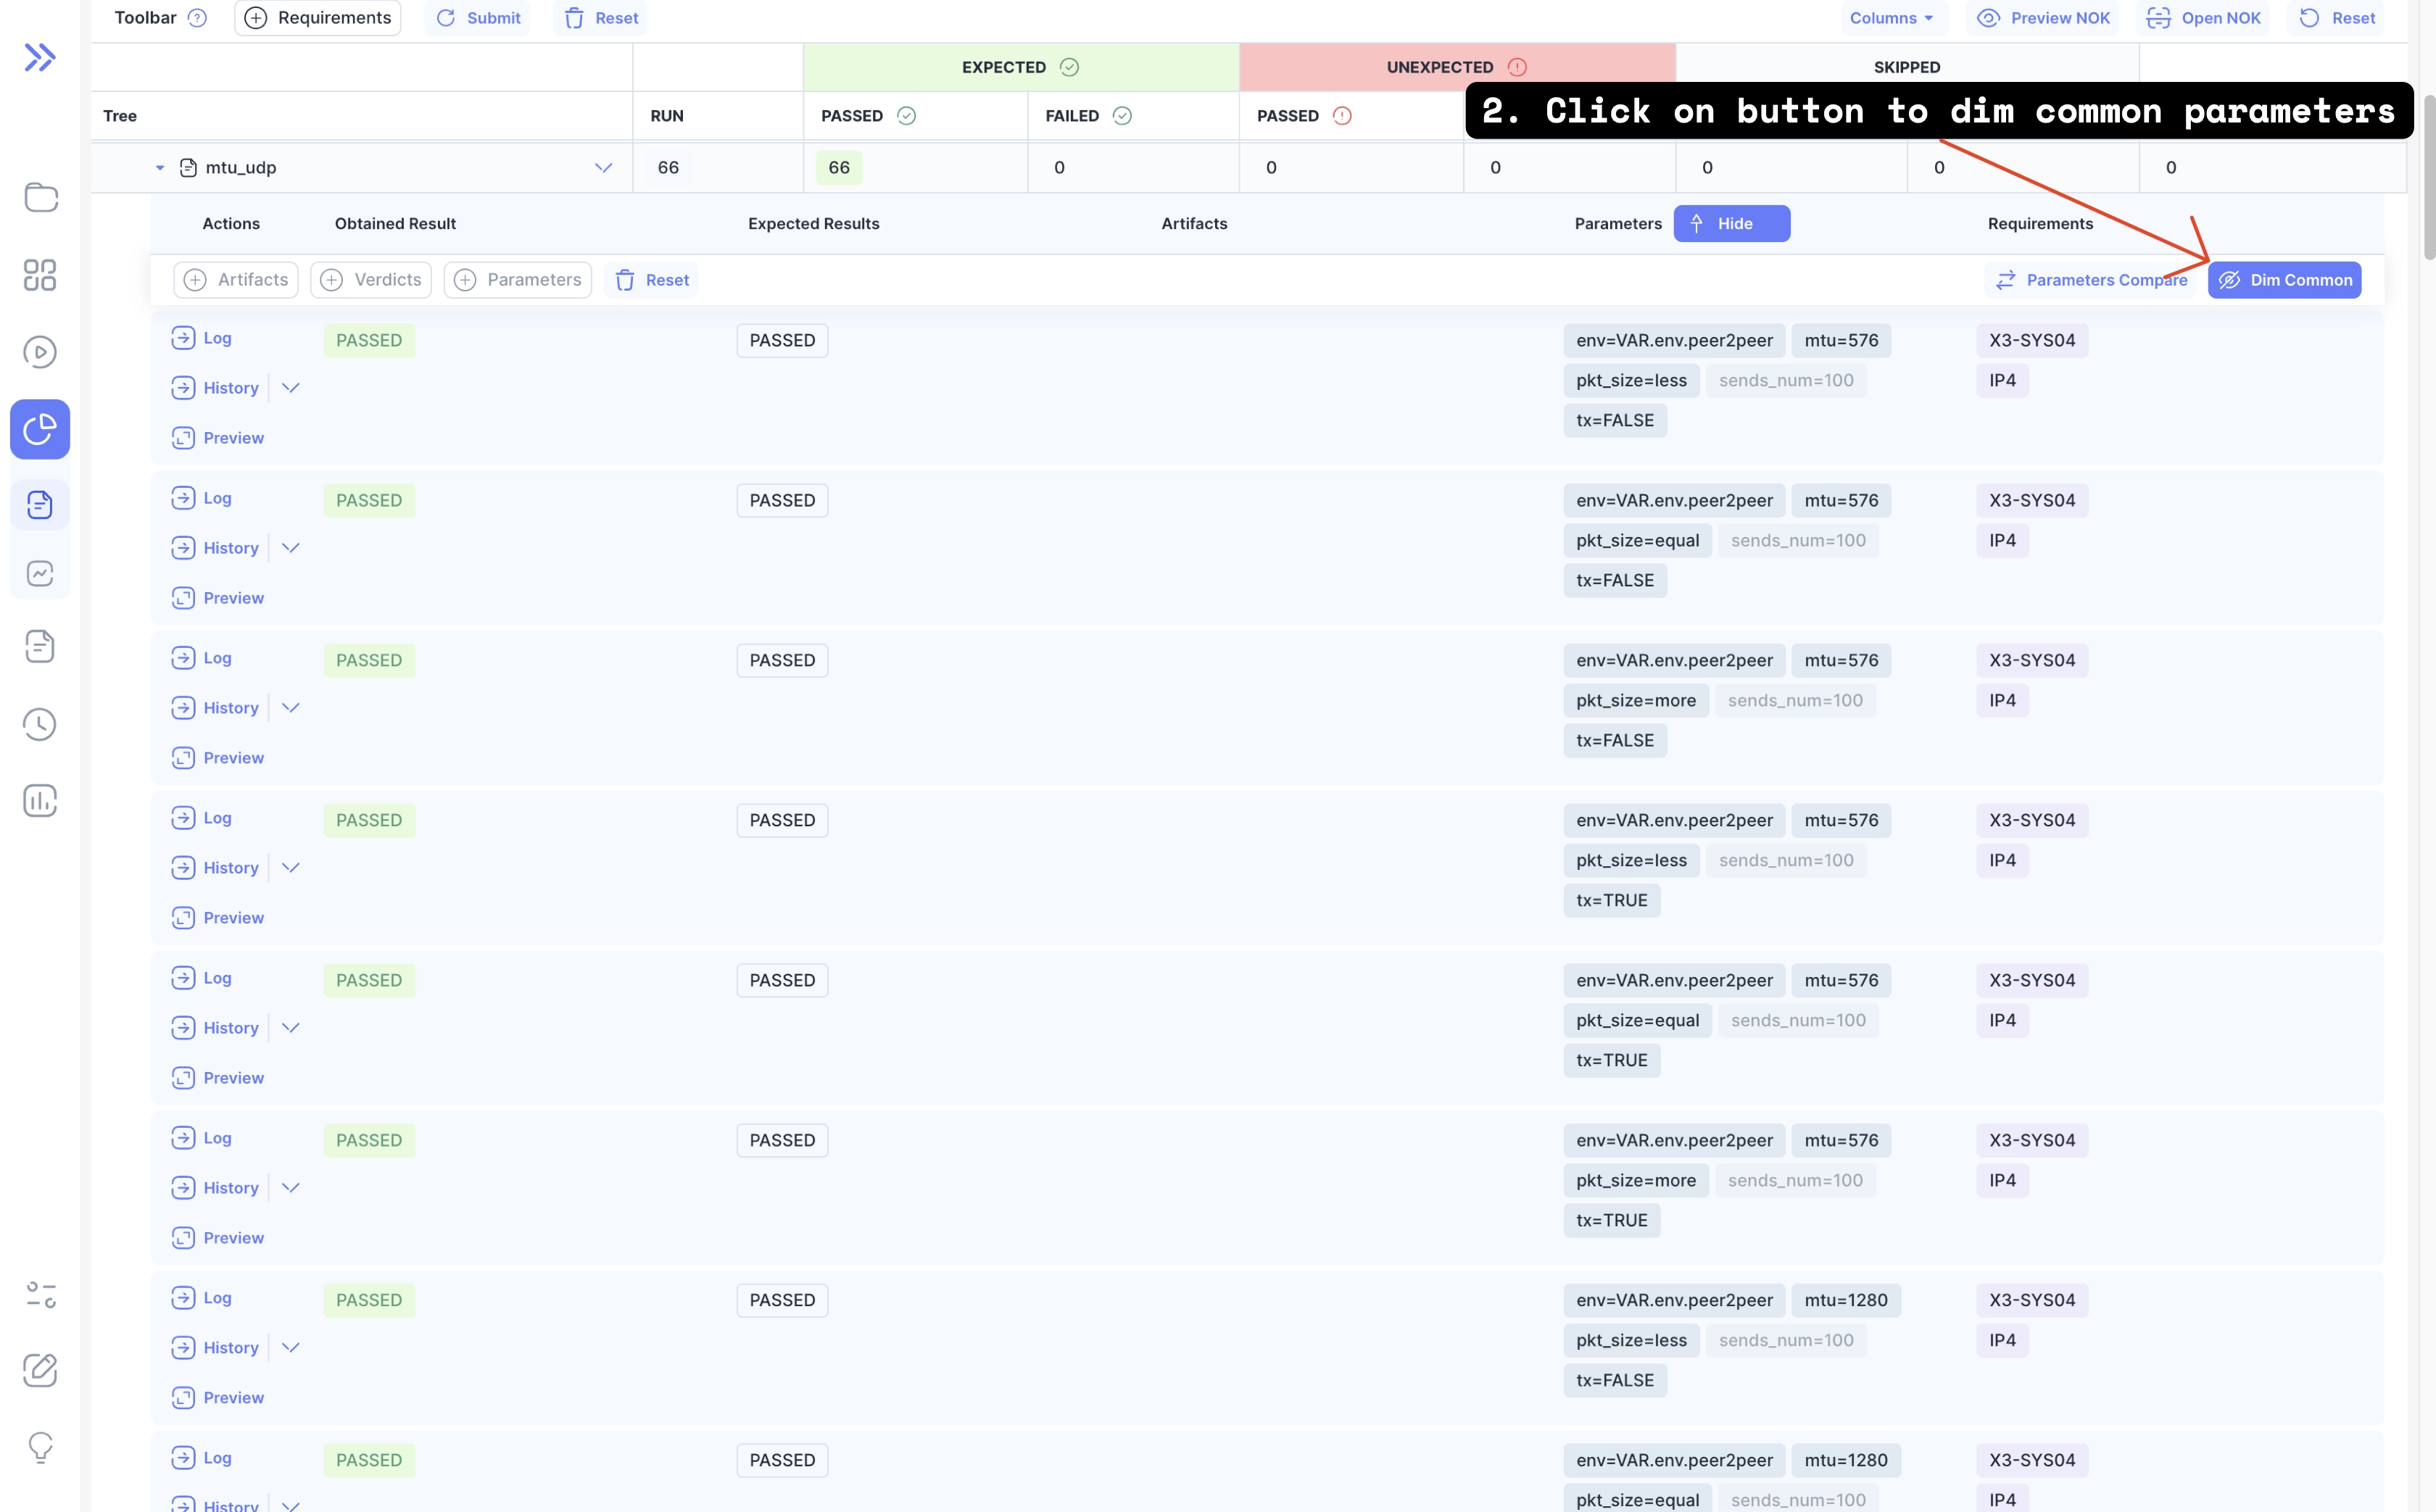Open the lightbulb tips icon
Screen dimensions: 2436x1512
pos(40,1447)
